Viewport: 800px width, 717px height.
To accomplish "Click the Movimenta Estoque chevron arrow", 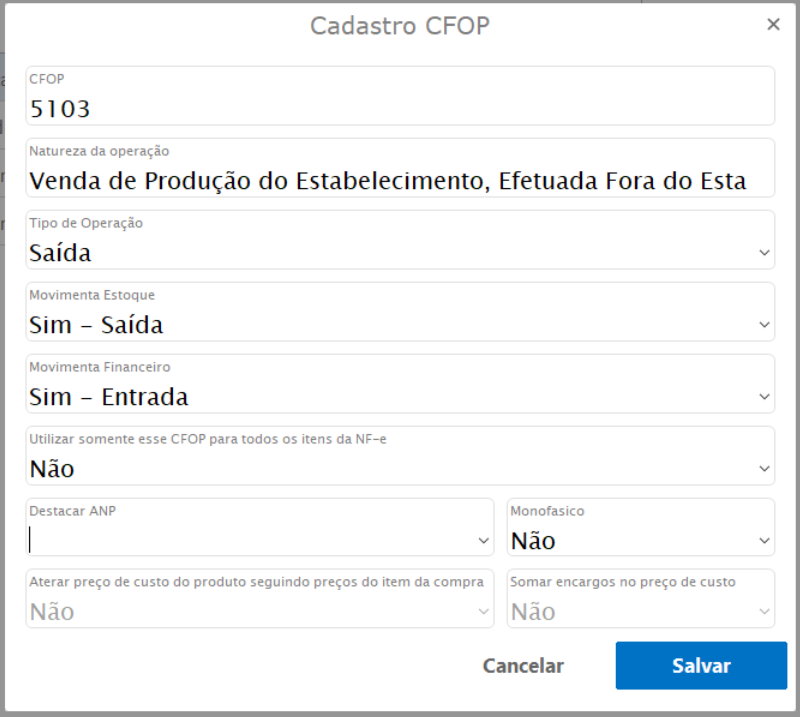I will tap(764, 325).
